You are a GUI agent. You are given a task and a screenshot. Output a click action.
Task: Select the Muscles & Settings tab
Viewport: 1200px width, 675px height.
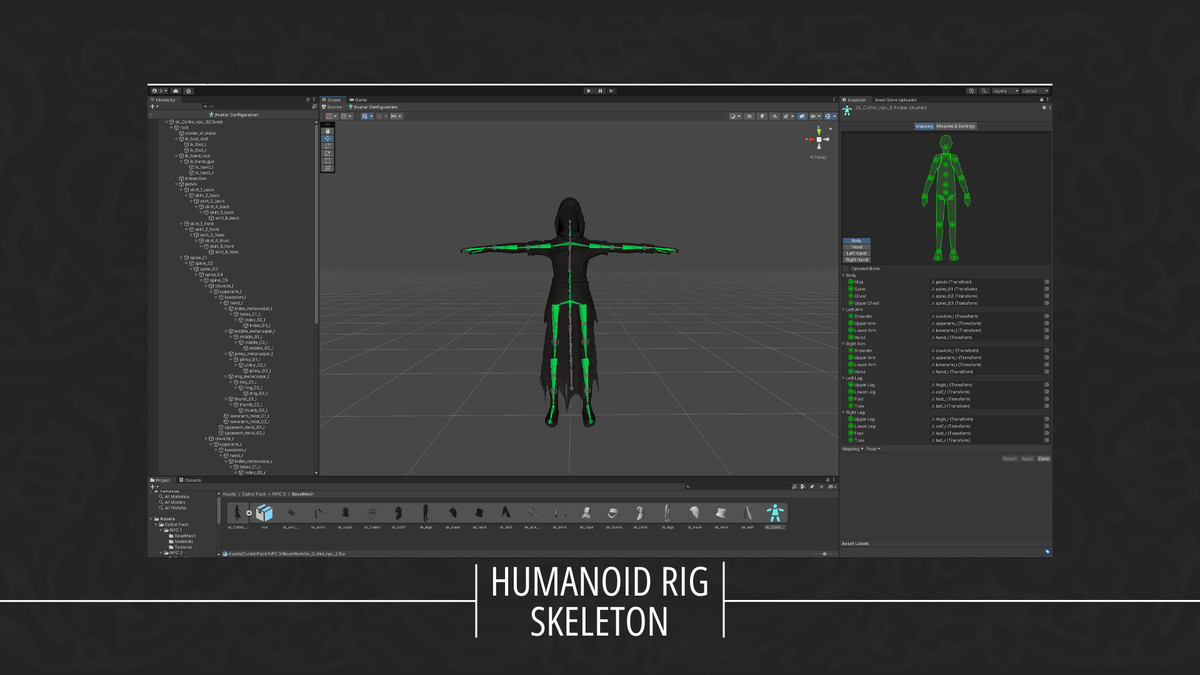pyautogui.click(x=956, y=126)
